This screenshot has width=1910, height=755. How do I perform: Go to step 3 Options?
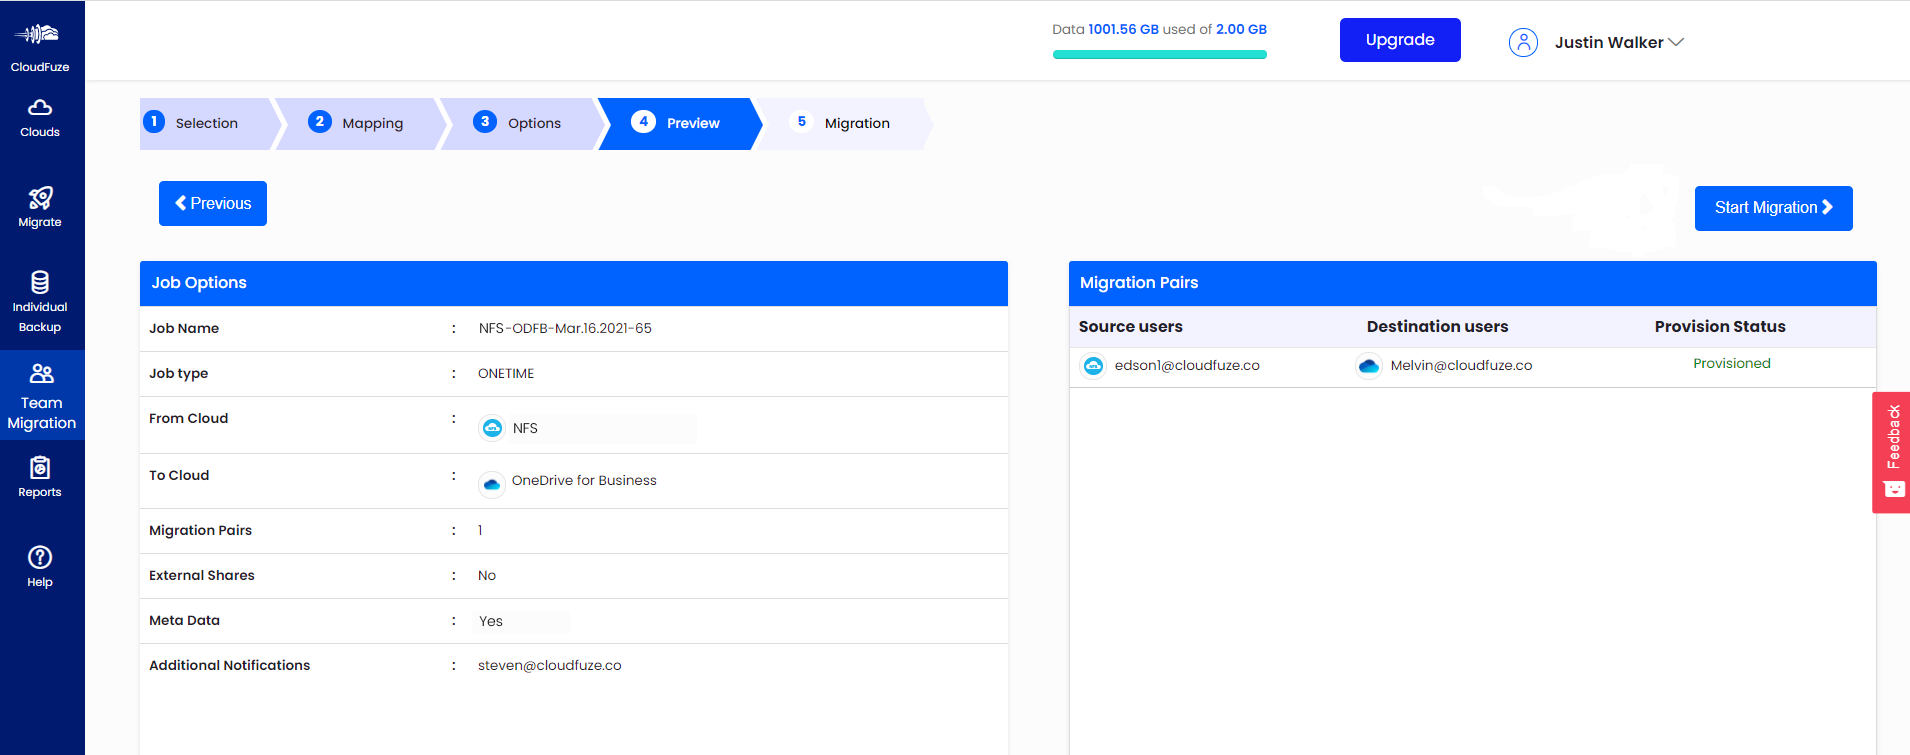[522, 123]
